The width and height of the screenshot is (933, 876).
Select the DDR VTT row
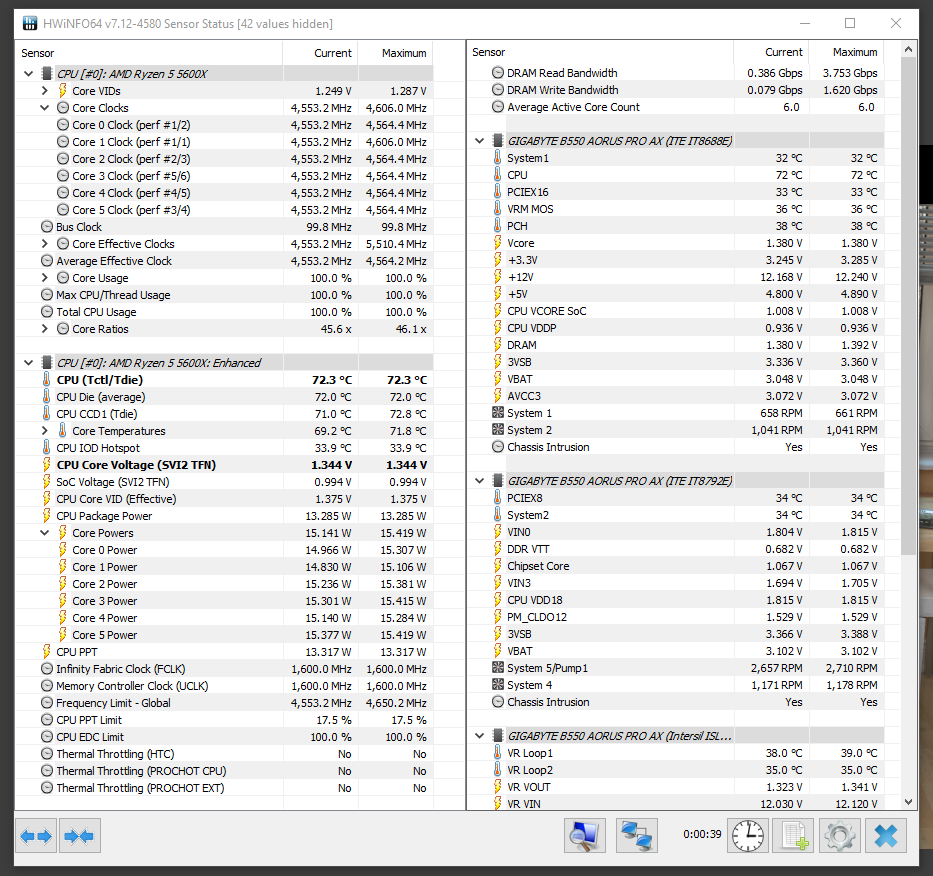tap(675, 549)
